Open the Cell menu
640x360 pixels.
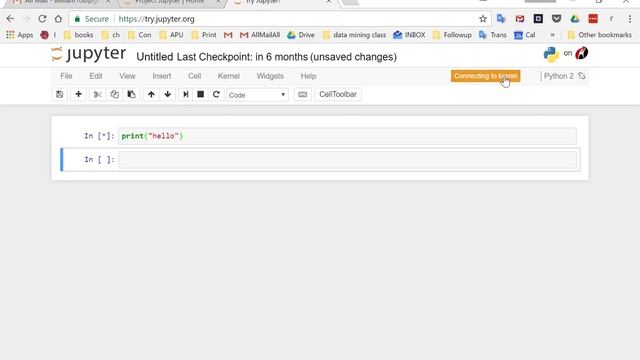tap(194, 76)
